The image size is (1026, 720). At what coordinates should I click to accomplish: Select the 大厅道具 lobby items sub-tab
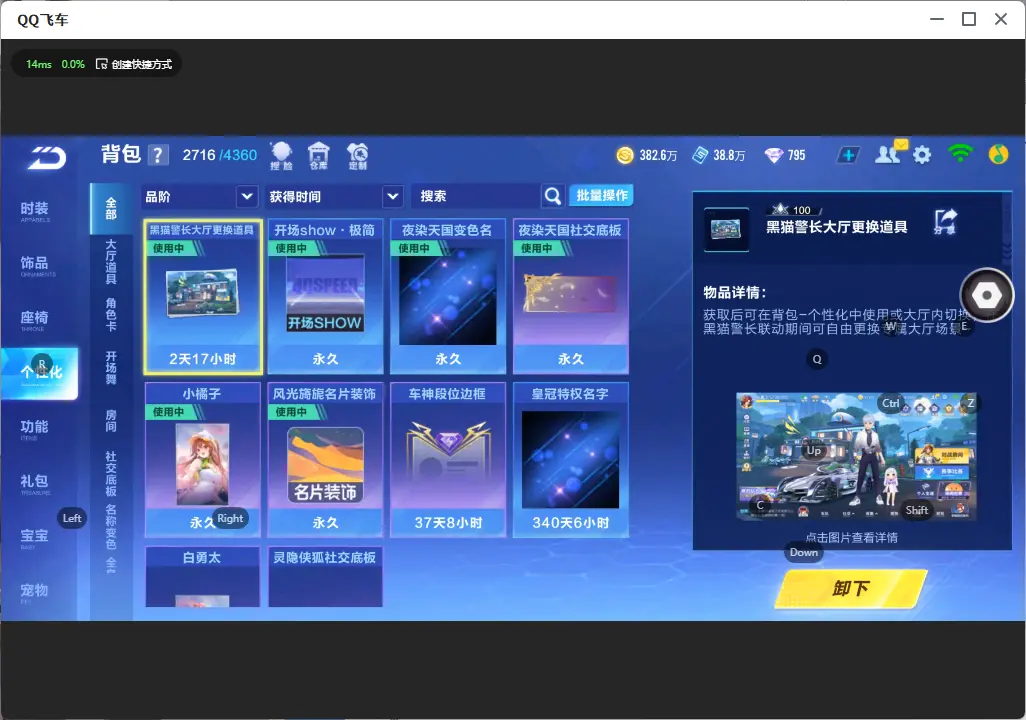(111, 262)
